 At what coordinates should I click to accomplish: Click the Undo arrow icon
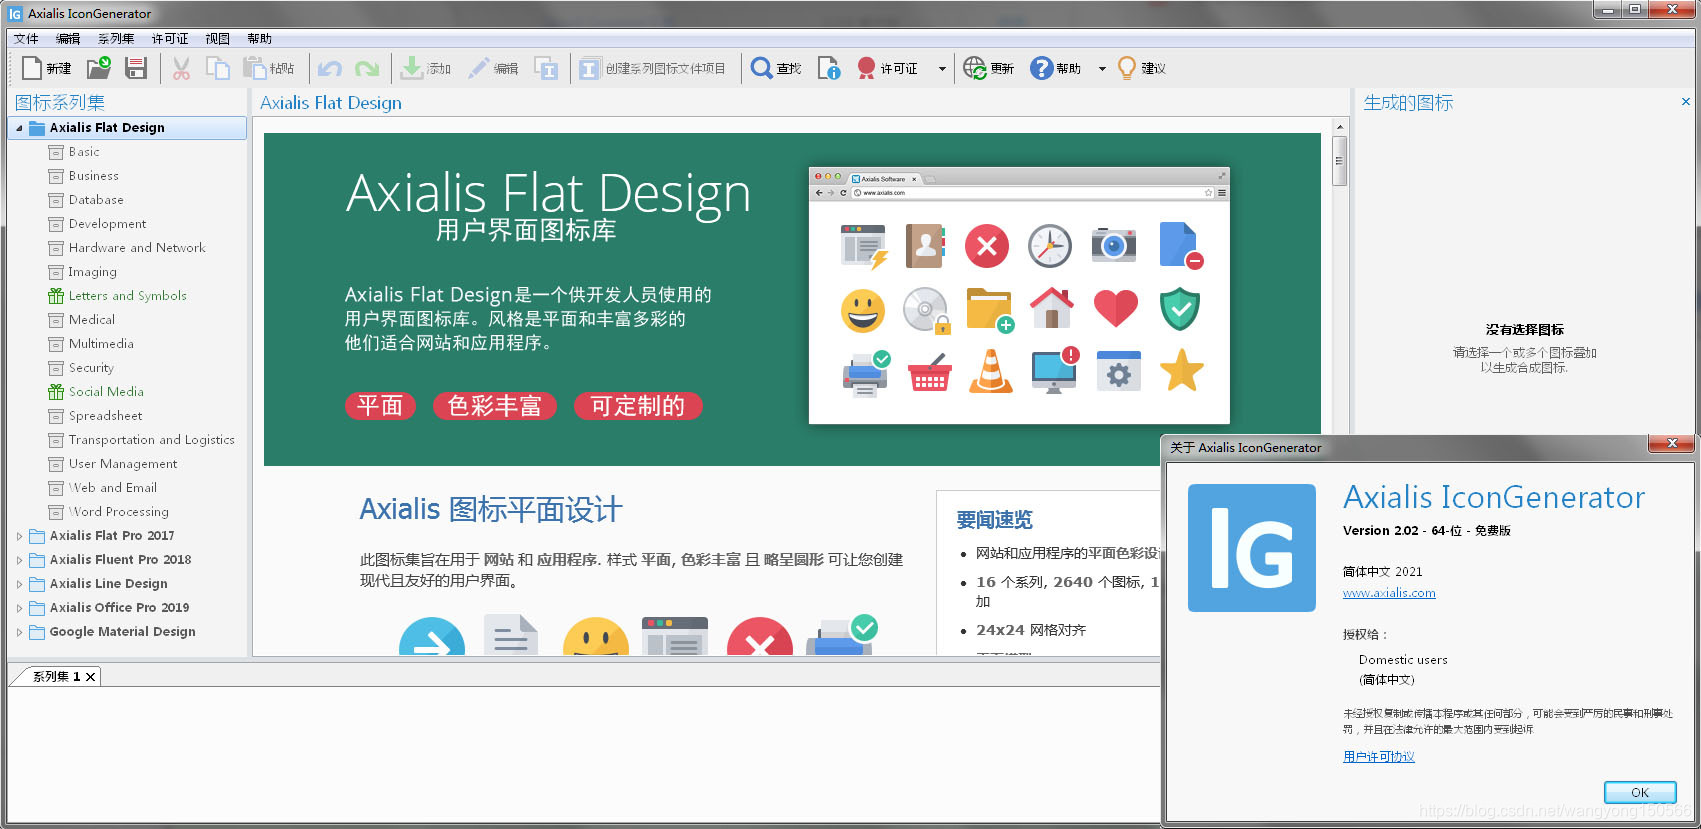pos(330,68)
